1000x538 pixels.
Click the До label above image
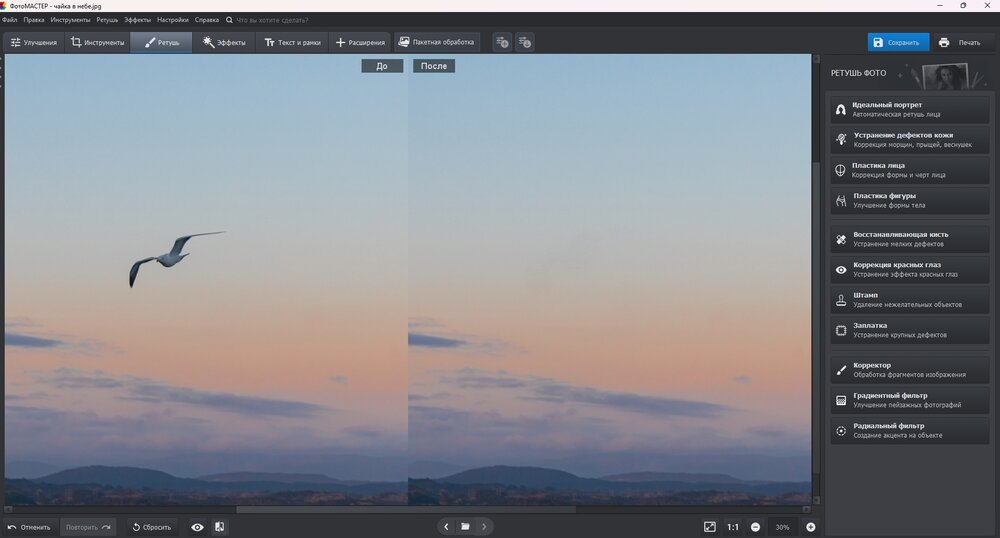tap(382, 66)
